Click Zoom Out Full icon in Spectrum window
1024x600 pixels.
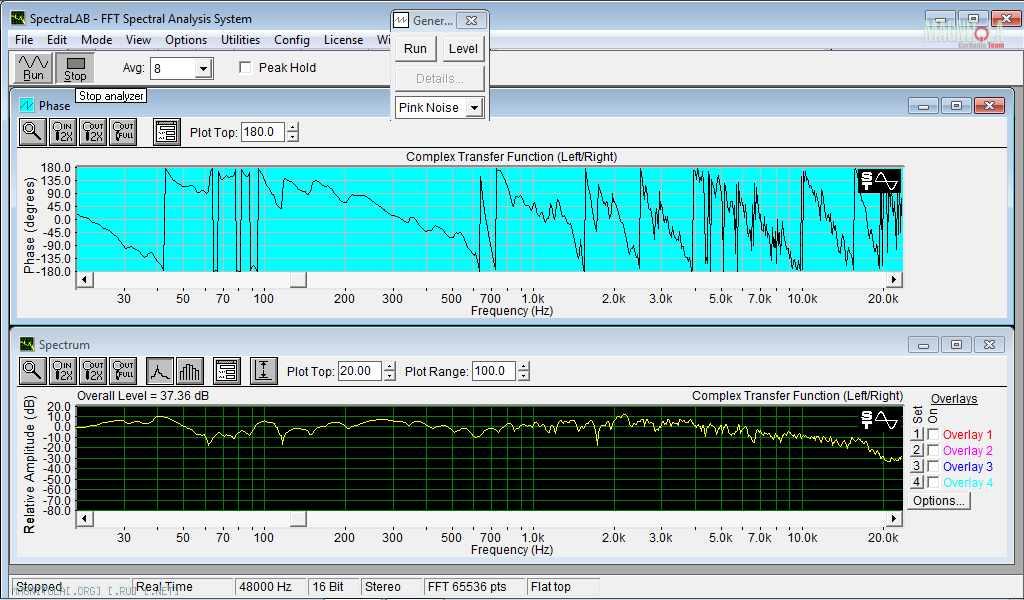(x=123, y=371)
